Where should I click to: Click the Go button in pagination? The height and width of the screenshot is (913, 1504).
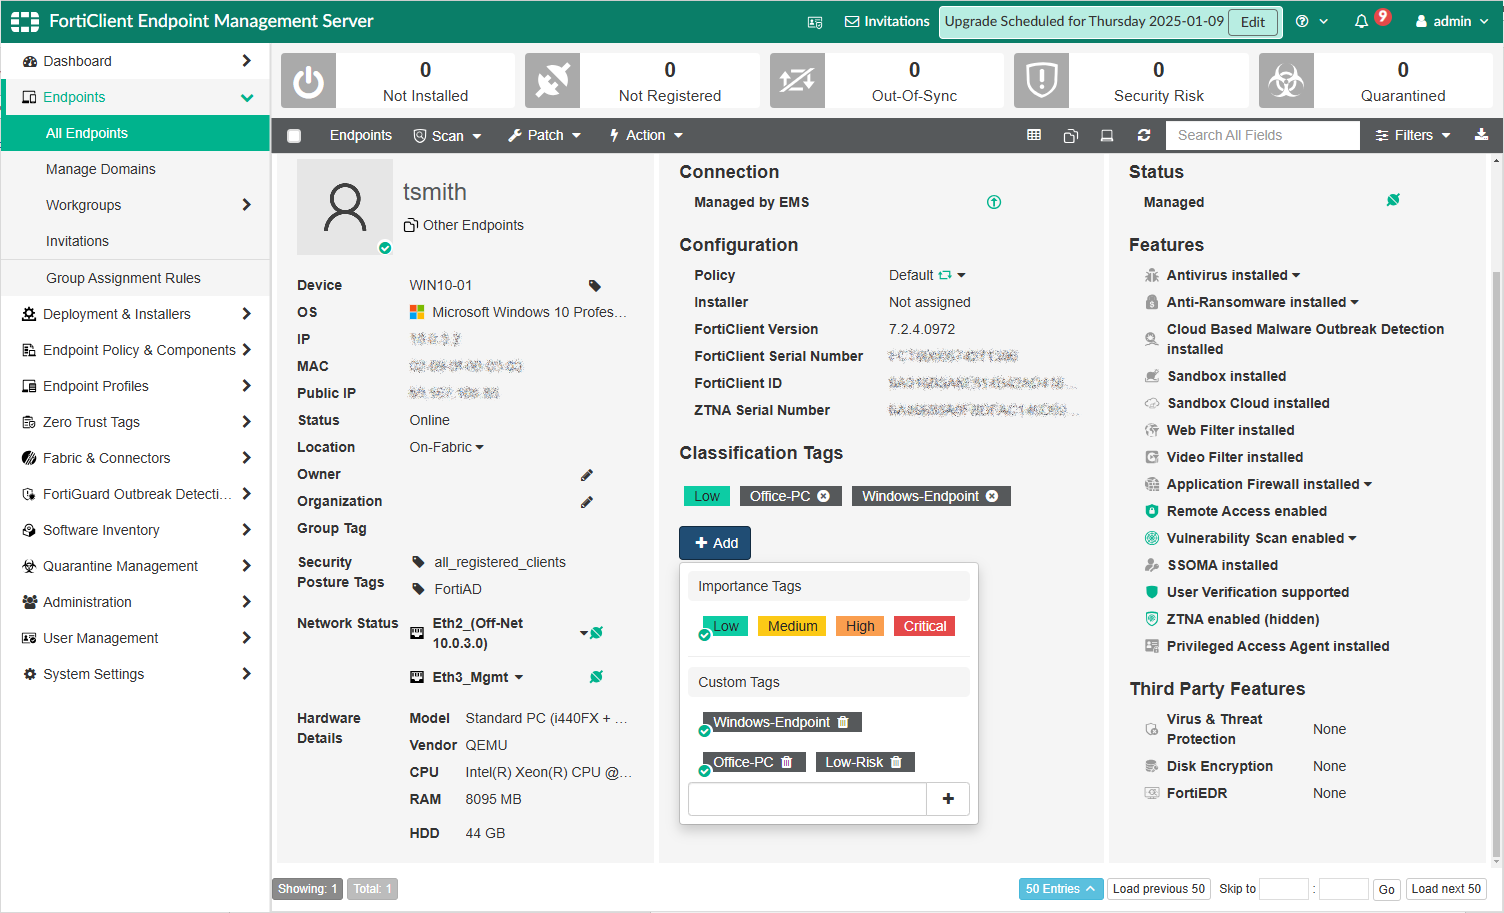[1386, 889]
